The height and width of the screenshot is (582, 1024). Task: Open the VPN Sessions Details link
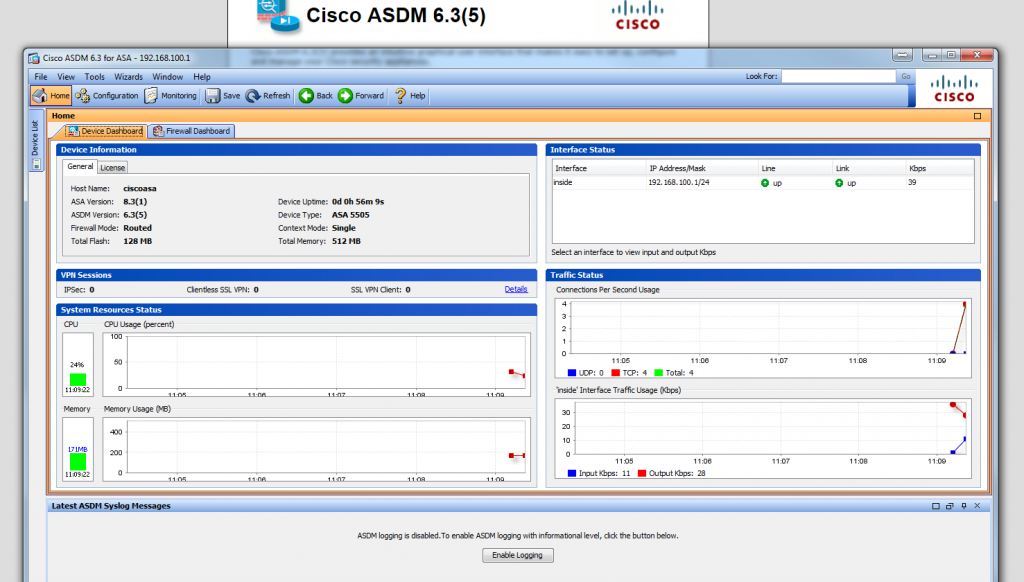516,289
